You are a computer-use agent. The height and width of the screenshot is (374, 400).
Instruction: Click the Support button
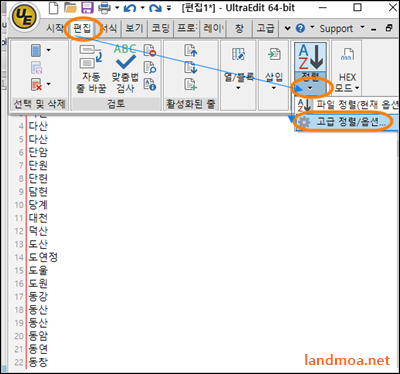tap(336, 29)
